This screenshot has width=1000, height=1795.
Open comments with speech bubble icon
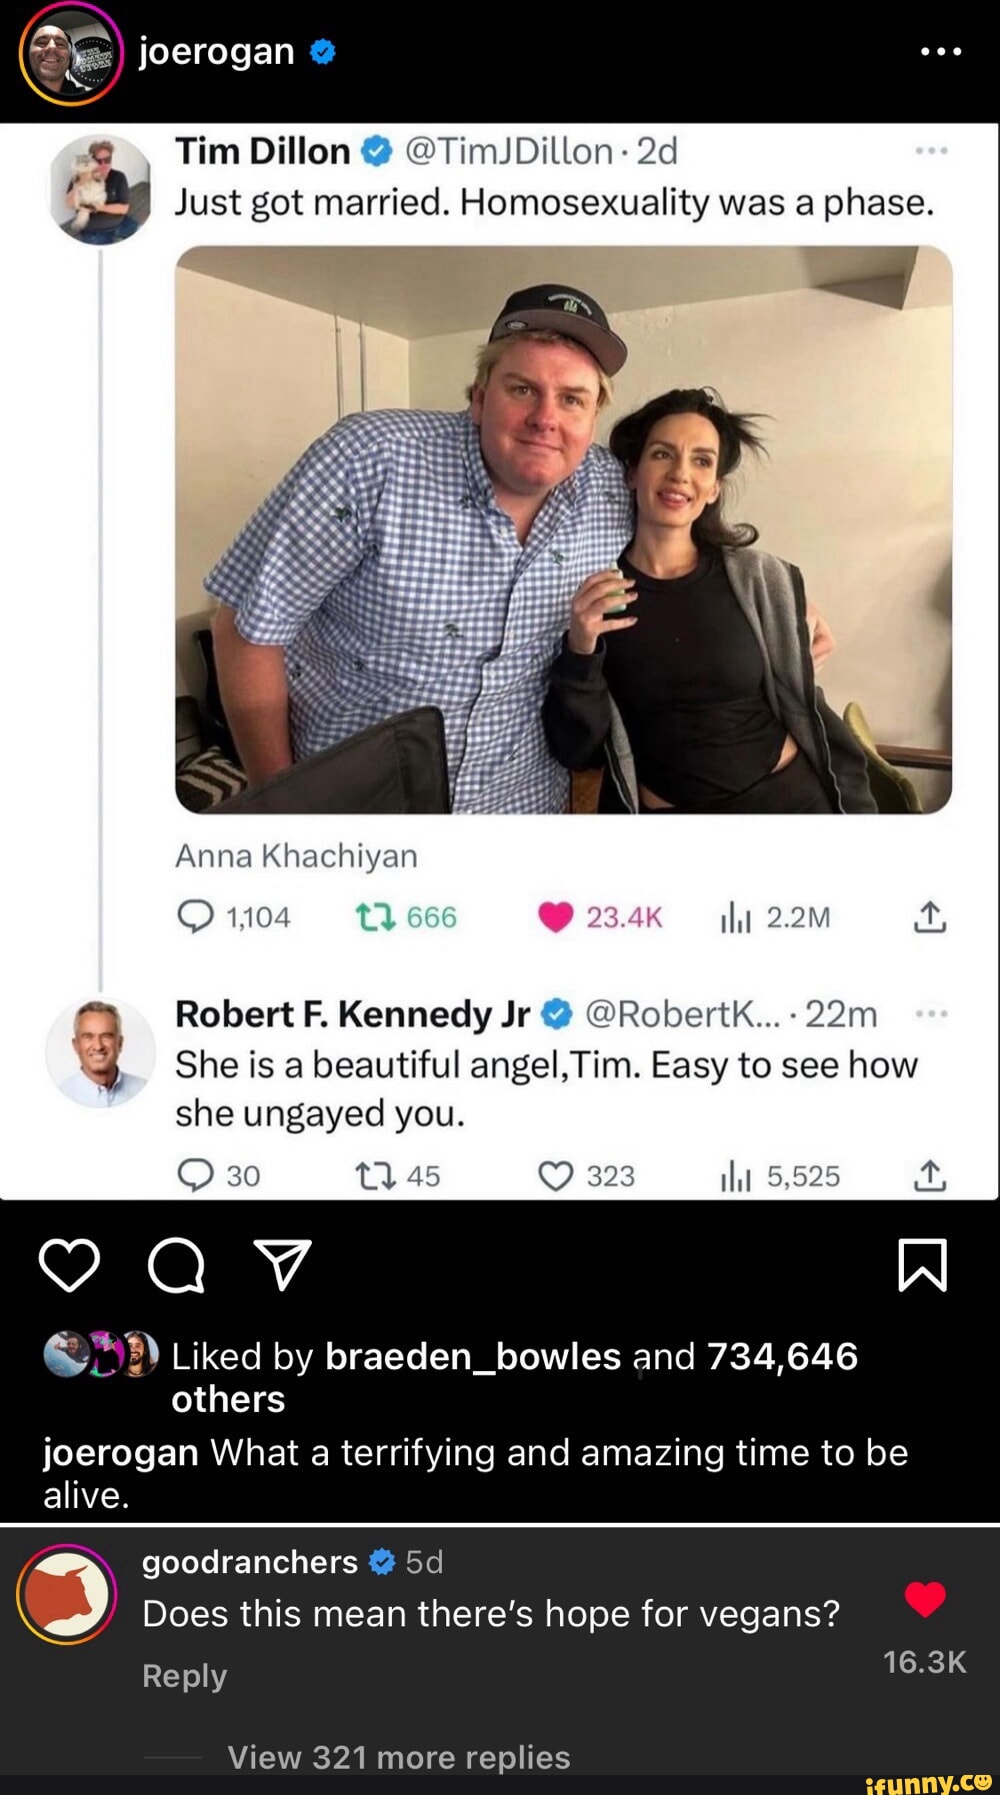[176, 1266]
